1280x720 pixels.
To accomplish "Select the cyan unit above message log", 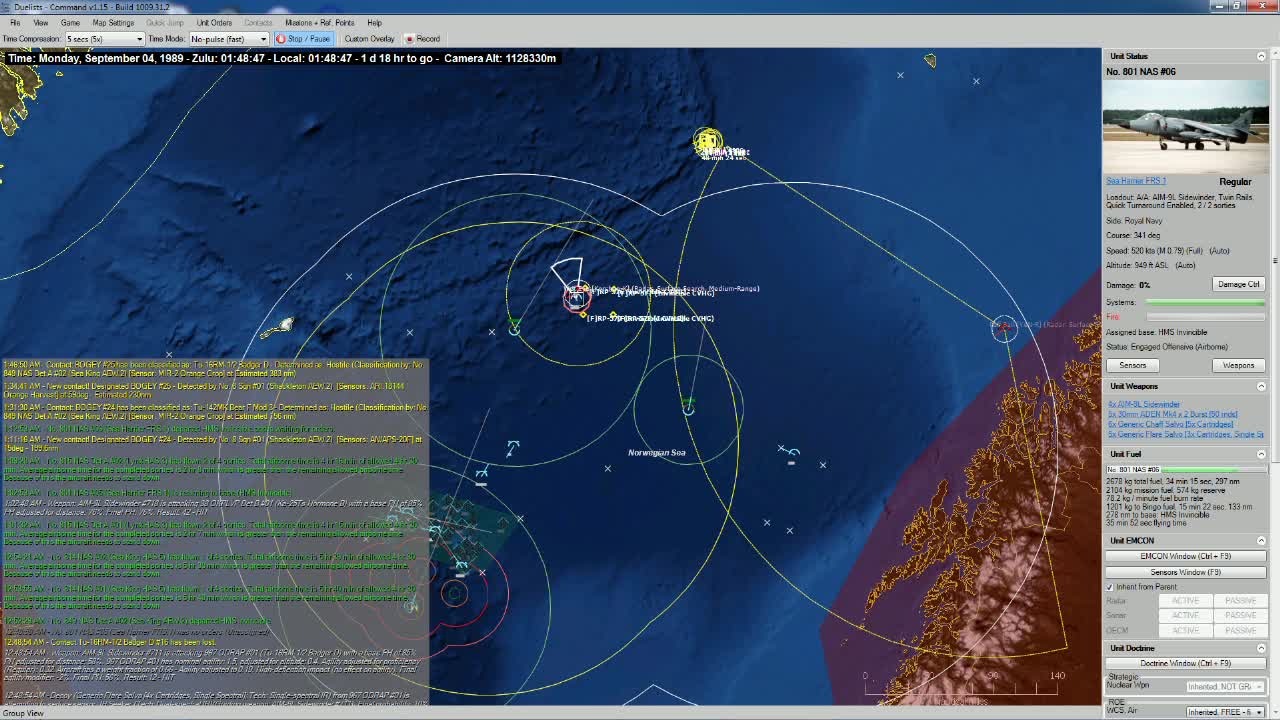I will tap(513, 448).
